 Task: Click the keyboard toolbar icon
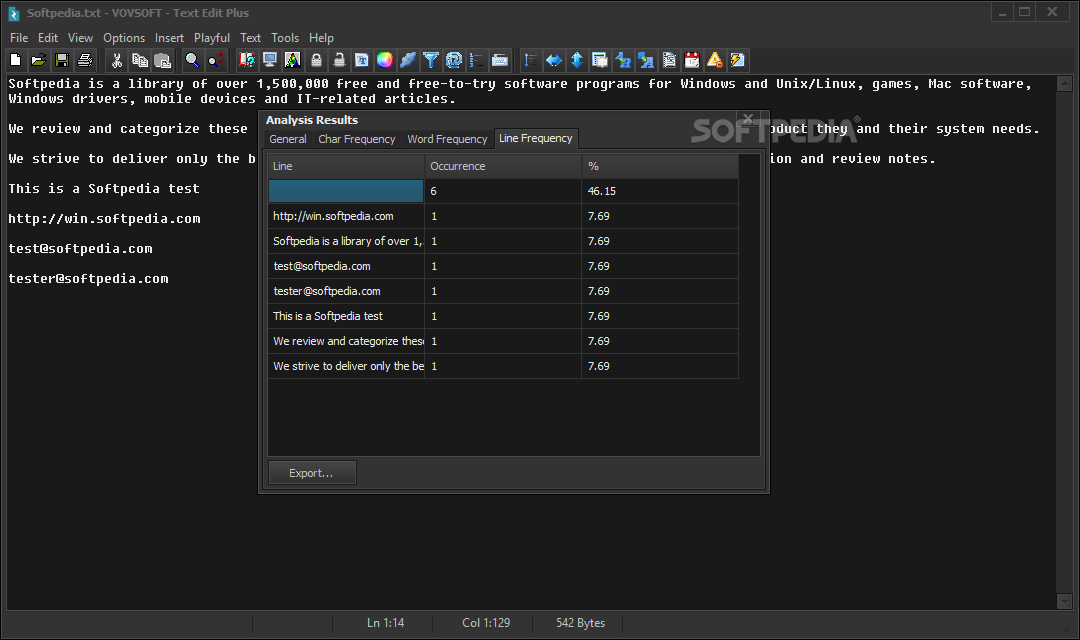(x=500, y=61)
